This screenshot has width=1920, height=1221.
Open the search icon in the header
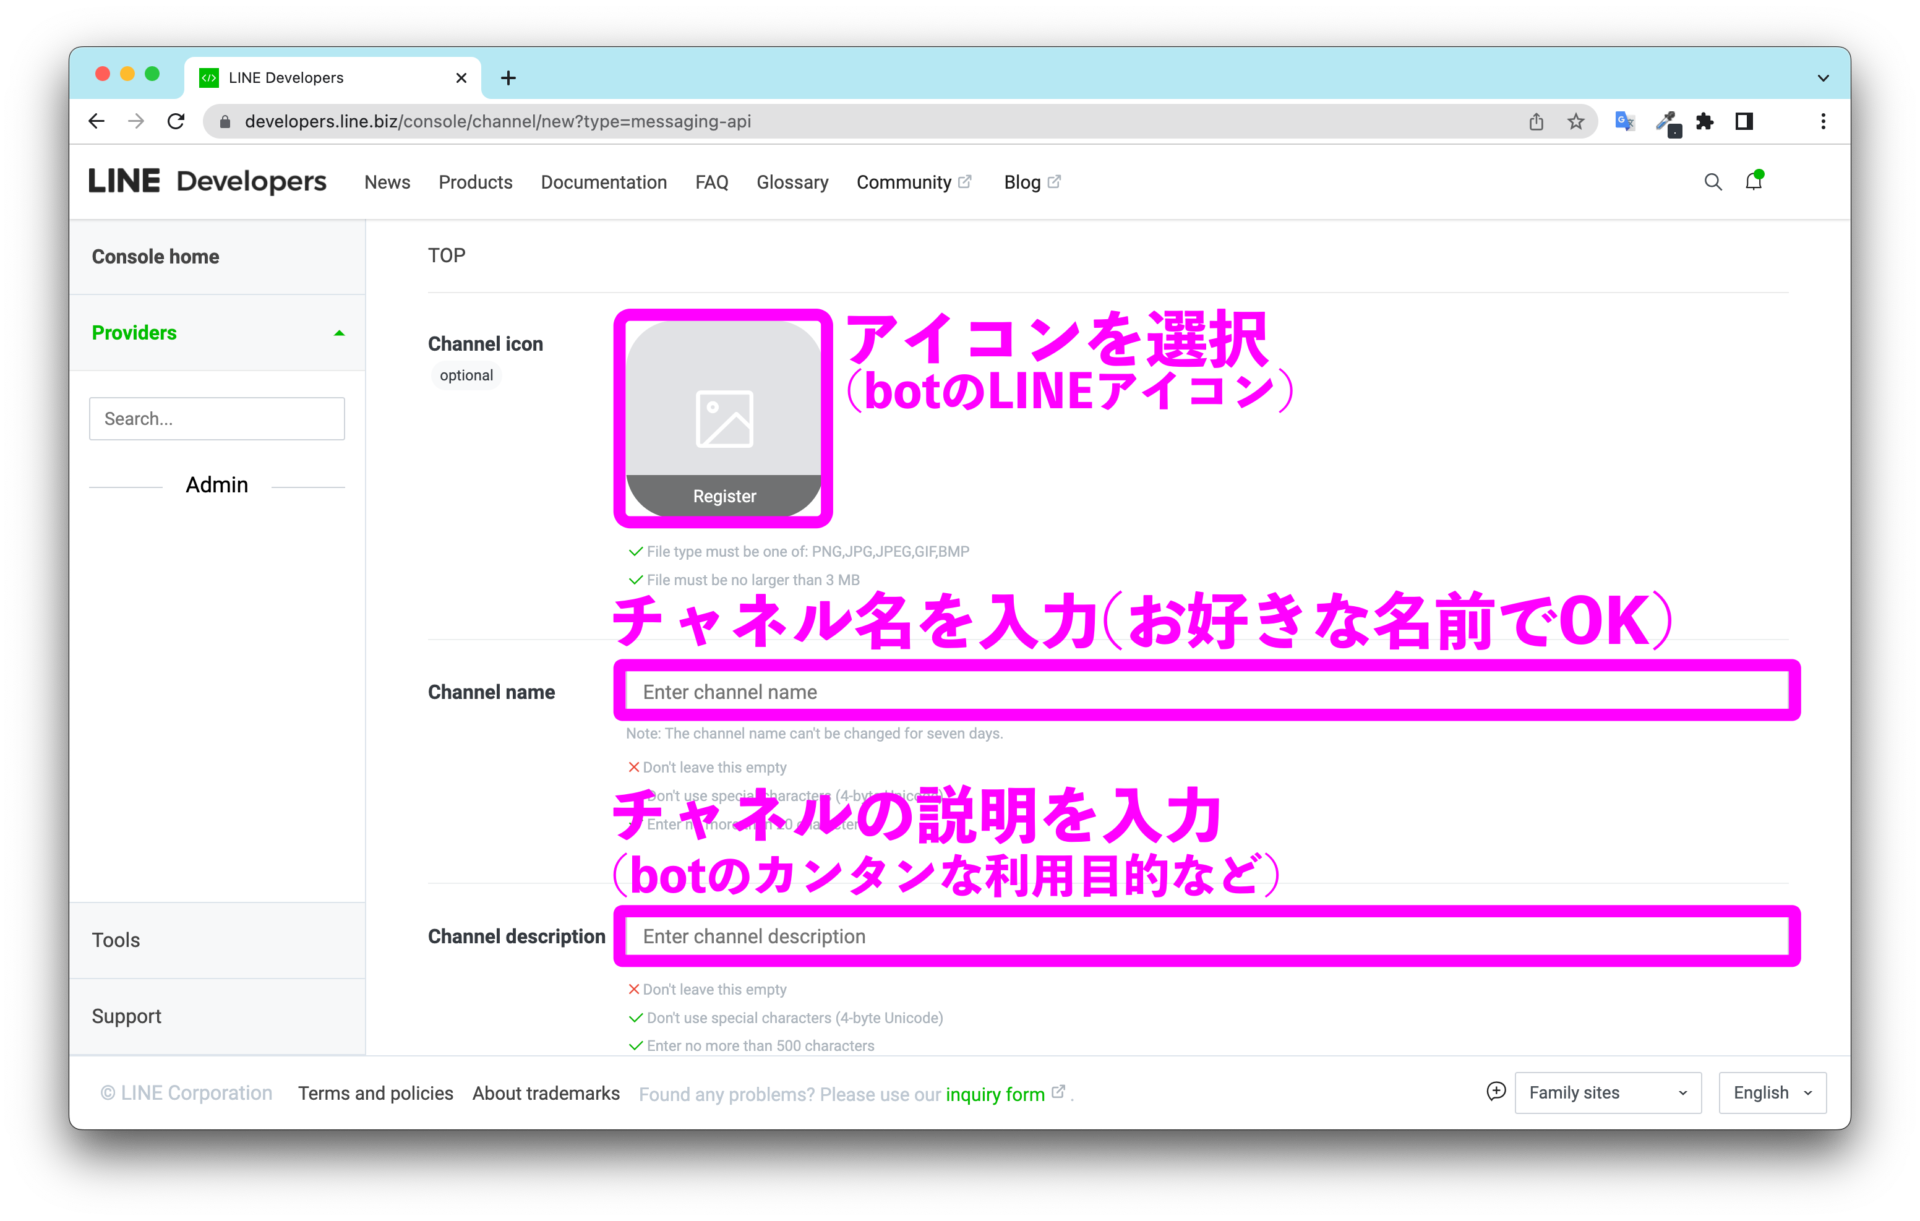click(1712, 182)
